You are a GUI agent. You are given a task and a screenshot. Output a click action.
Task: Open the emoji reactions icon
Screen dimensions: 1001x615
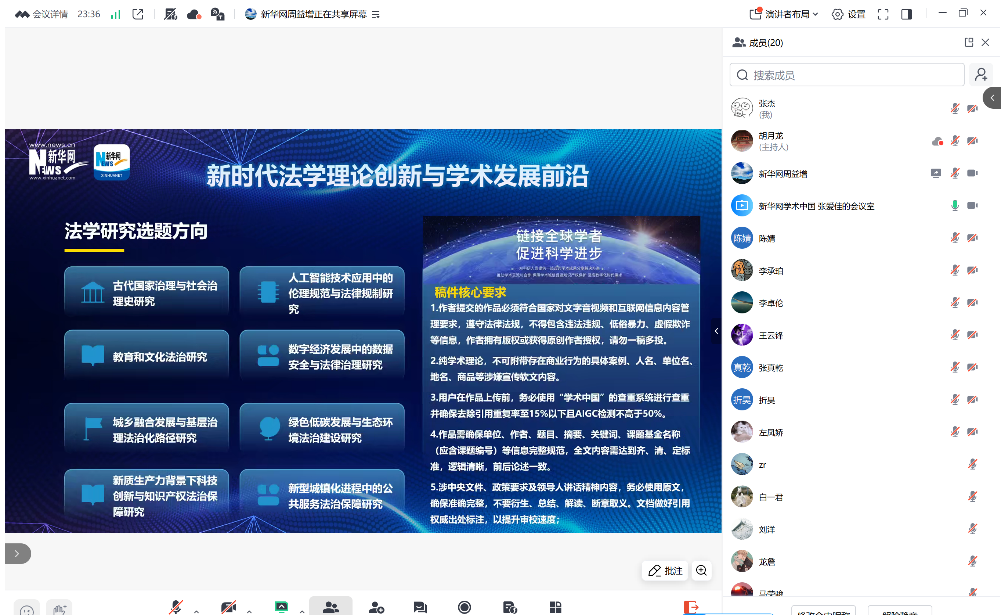[27, 608]
